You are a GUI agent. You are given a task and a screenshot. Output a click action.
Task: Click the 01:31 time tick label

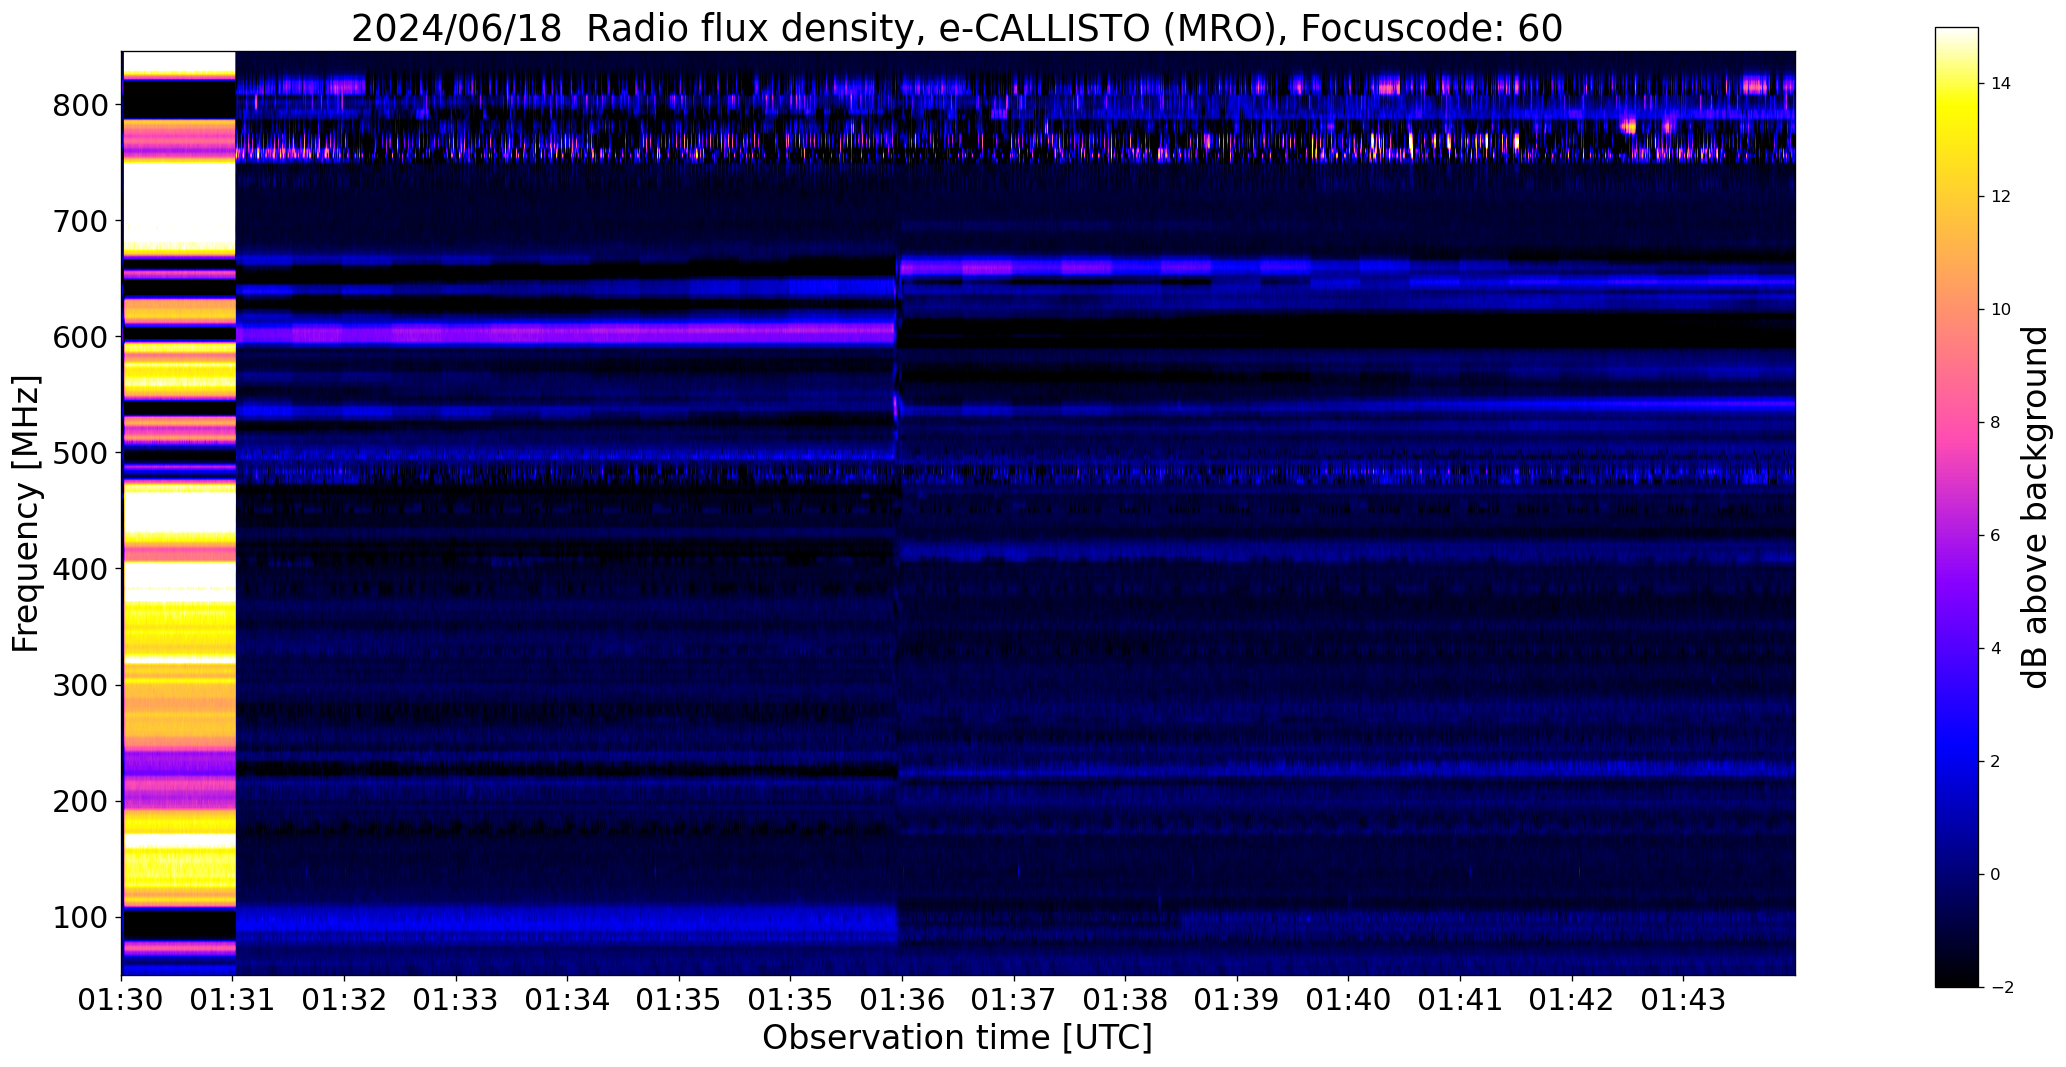tap(233, 1000)
